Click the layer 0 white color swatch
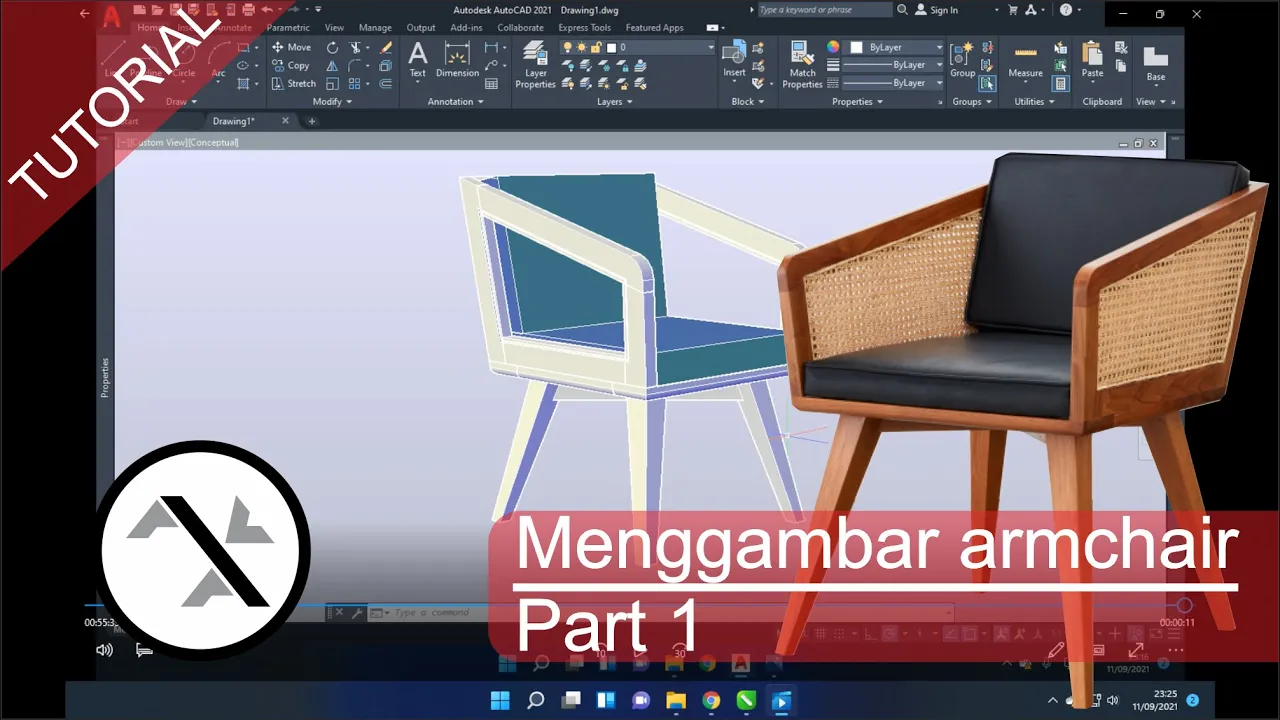This screenshot has width=1280, height=720. 610,47
